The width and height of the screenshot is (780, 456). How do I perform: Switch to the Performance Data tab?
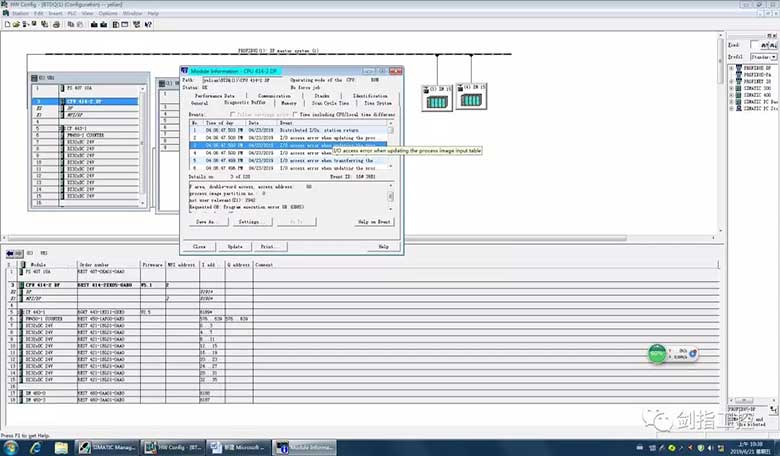214,95
